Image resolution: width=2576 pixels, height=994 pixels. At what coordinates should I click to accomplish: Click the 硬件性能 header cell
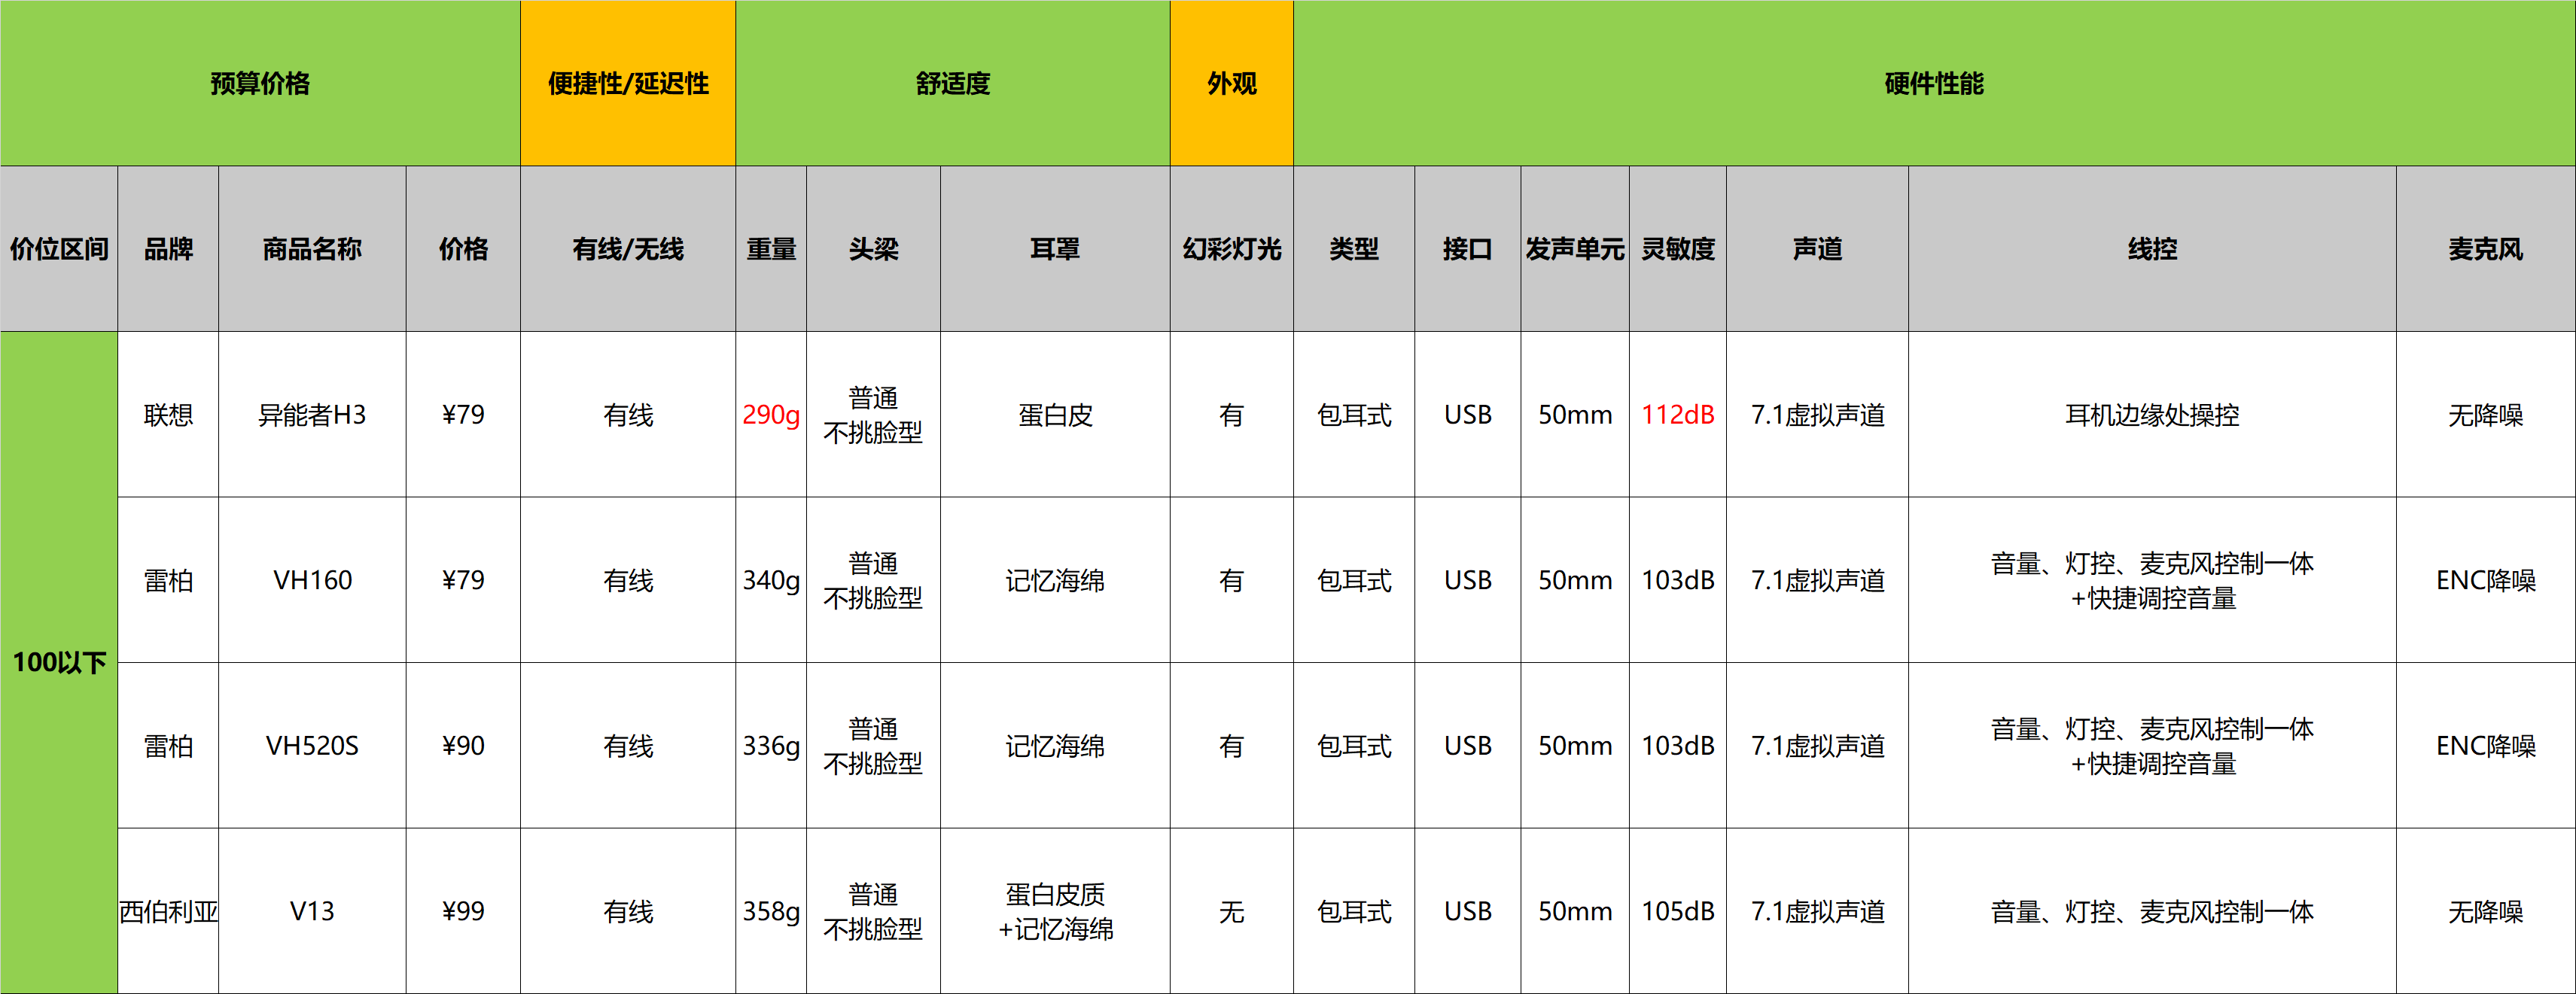(x=1933, y=83)
